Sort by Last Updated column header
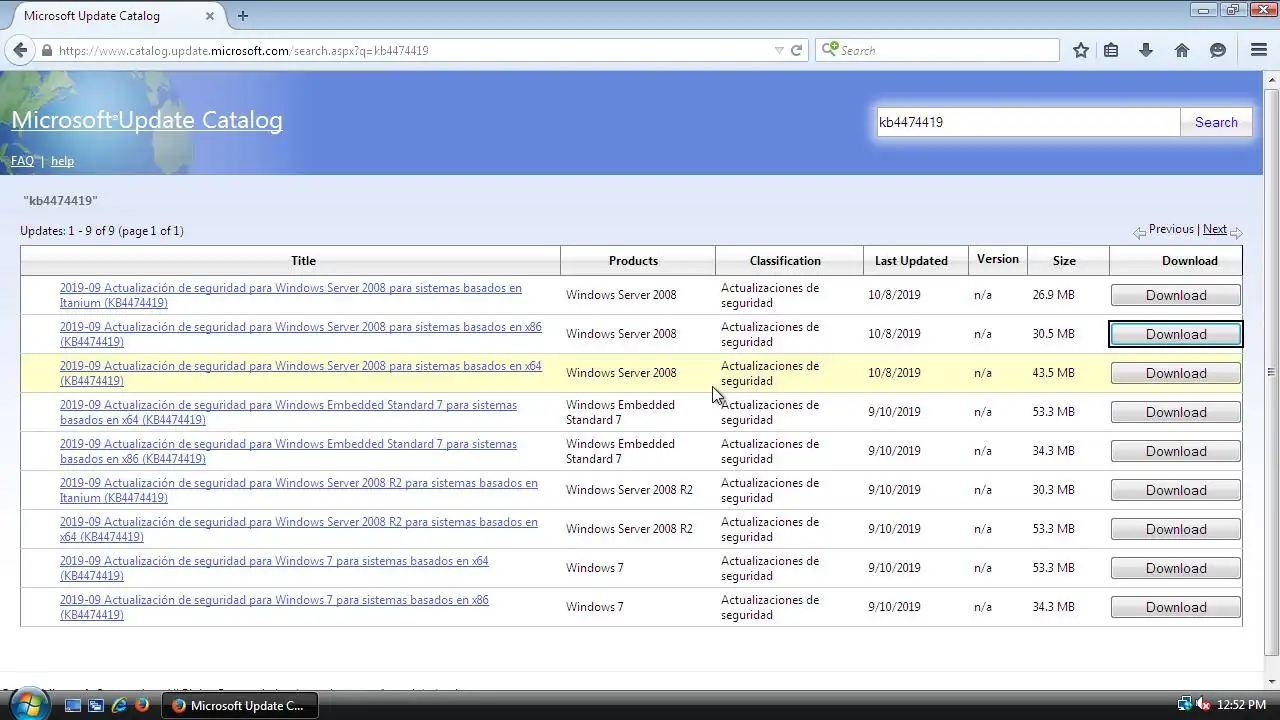This screenshot has width=1280, height=720. tap(911, 261)
